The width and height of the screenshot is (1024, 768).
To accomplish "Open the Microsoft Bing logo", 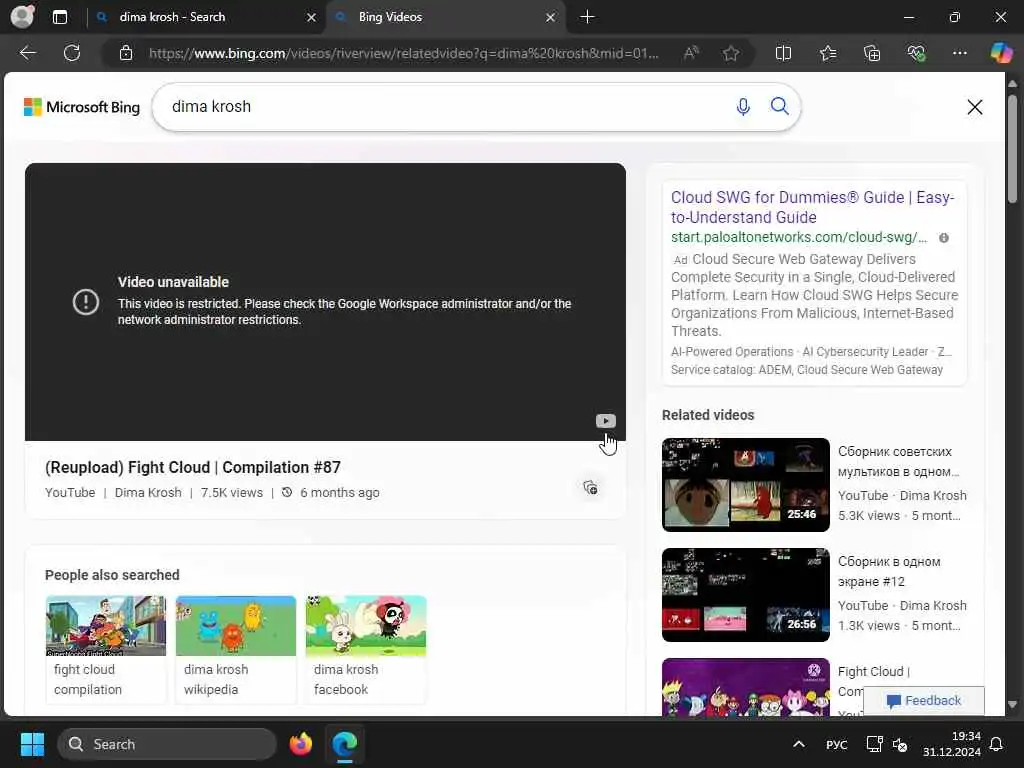I will pyautogui.click(x=82, y=106).
